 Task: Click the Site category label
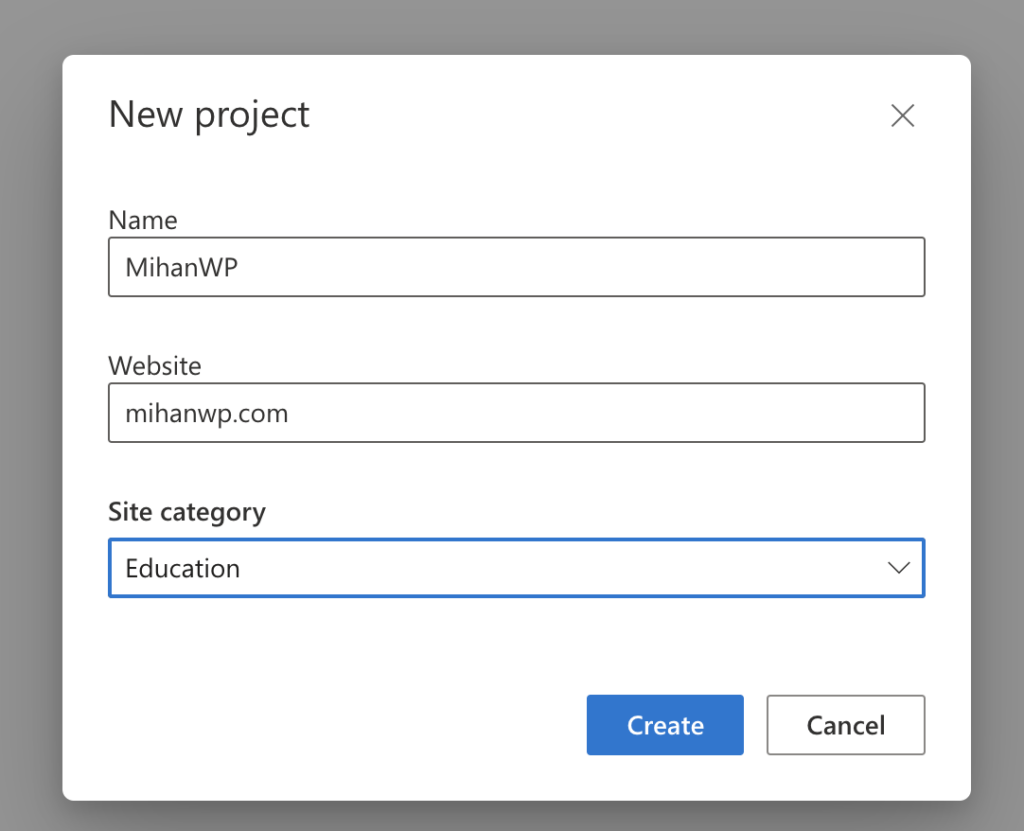pyautogui.click(x=187, y=512)
